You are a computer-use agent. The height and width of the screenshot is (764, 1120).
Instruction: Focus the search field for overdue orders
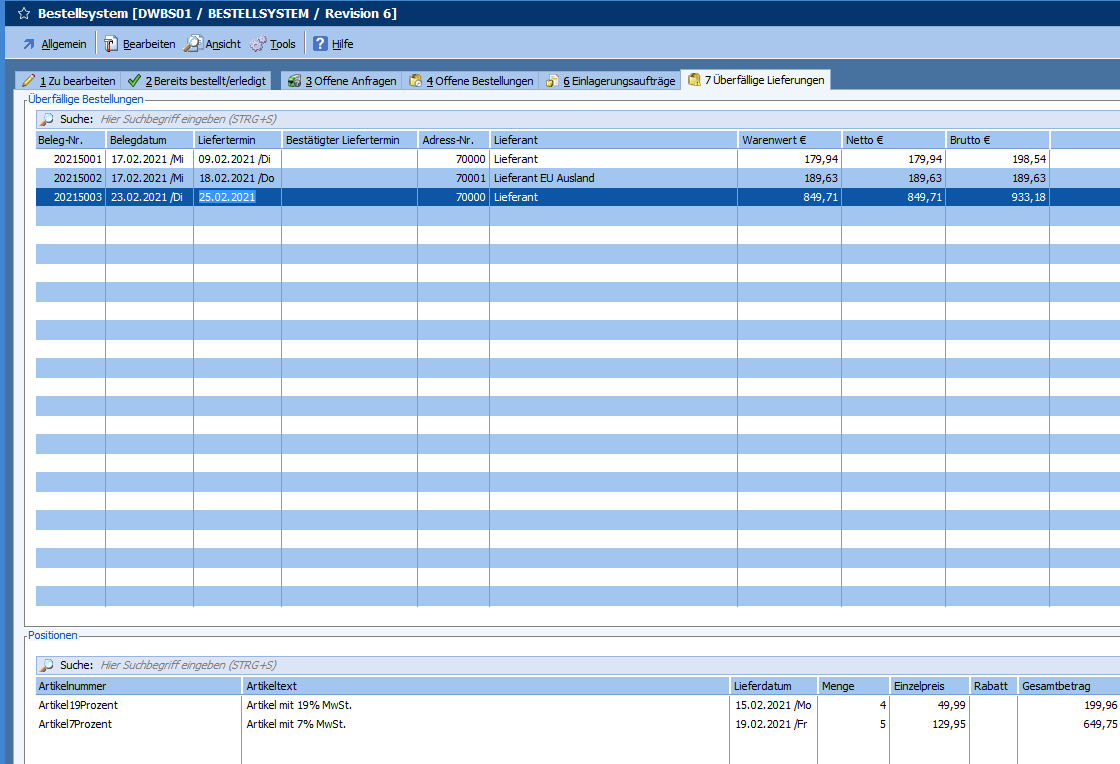[400, 119]
